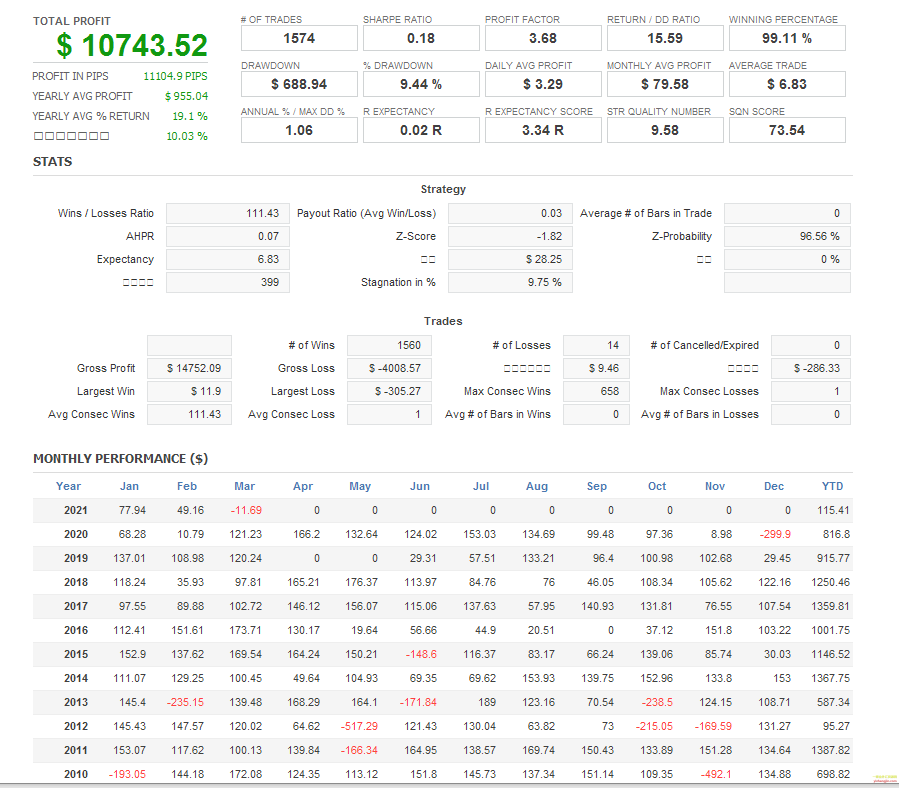Click the 2010 November value -492.1
Viewport: 899px width, 788px height.
tap(716, 774)
